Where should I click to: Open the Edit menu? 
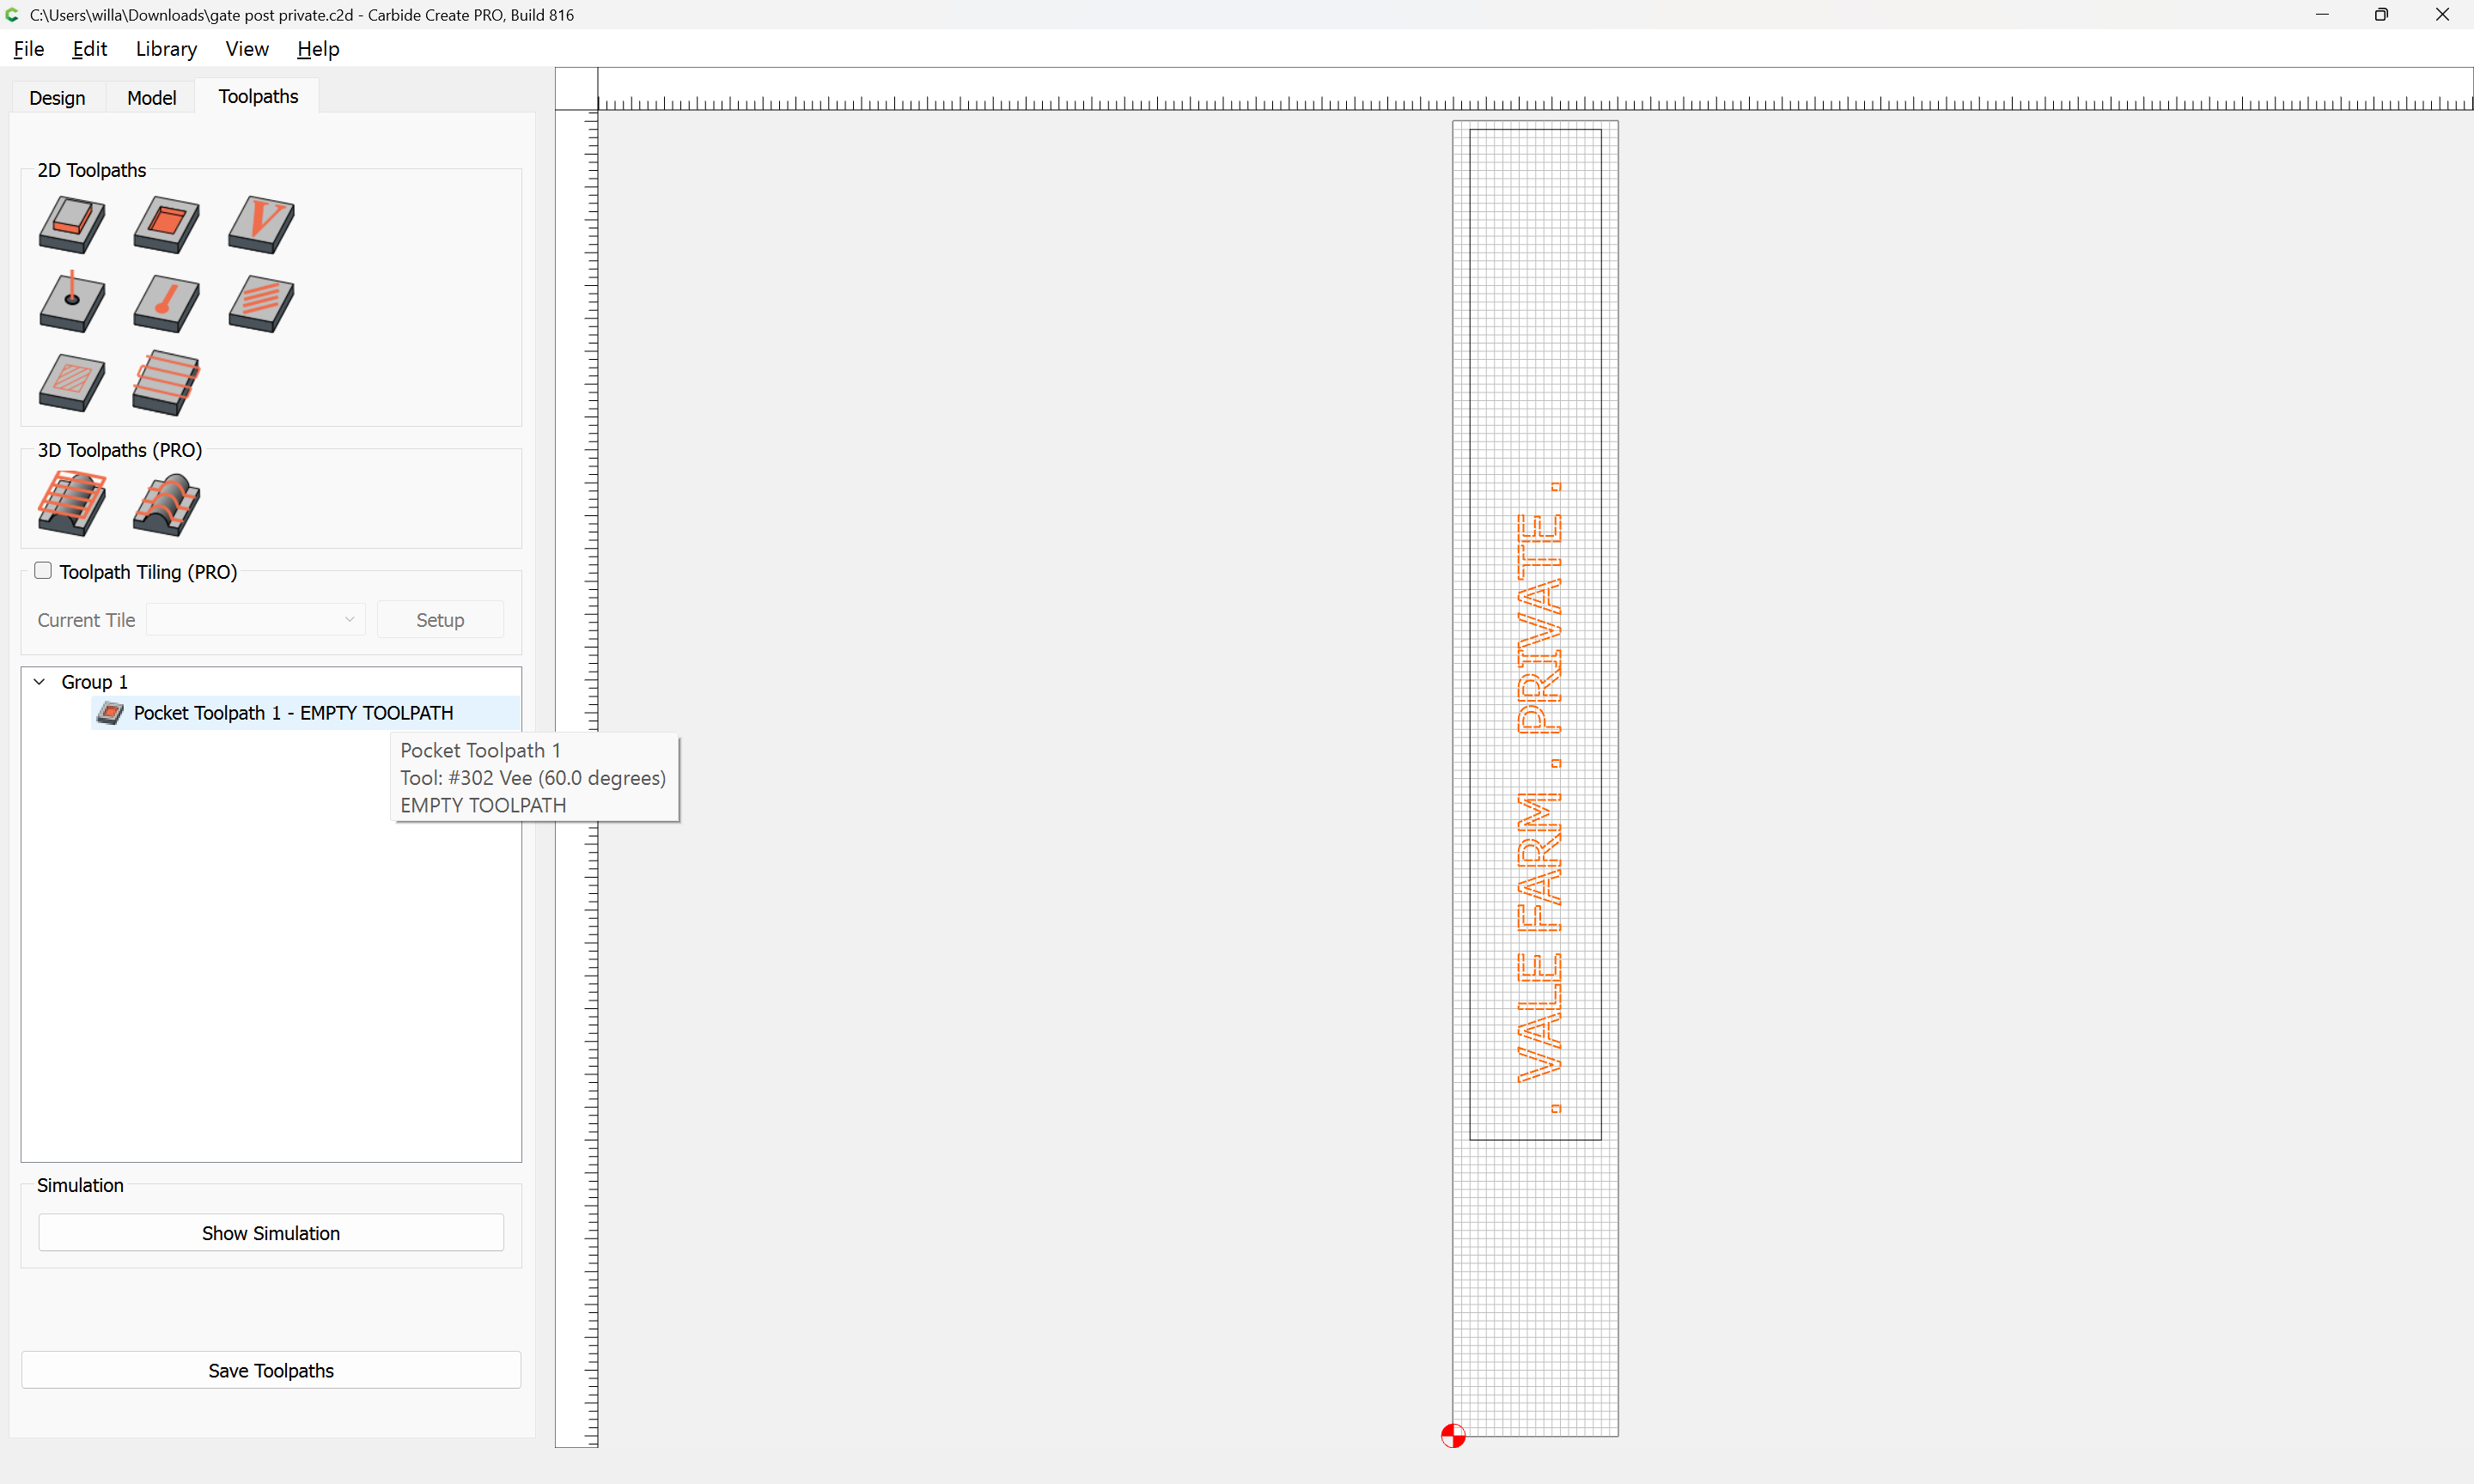click(x=89, y=48)
